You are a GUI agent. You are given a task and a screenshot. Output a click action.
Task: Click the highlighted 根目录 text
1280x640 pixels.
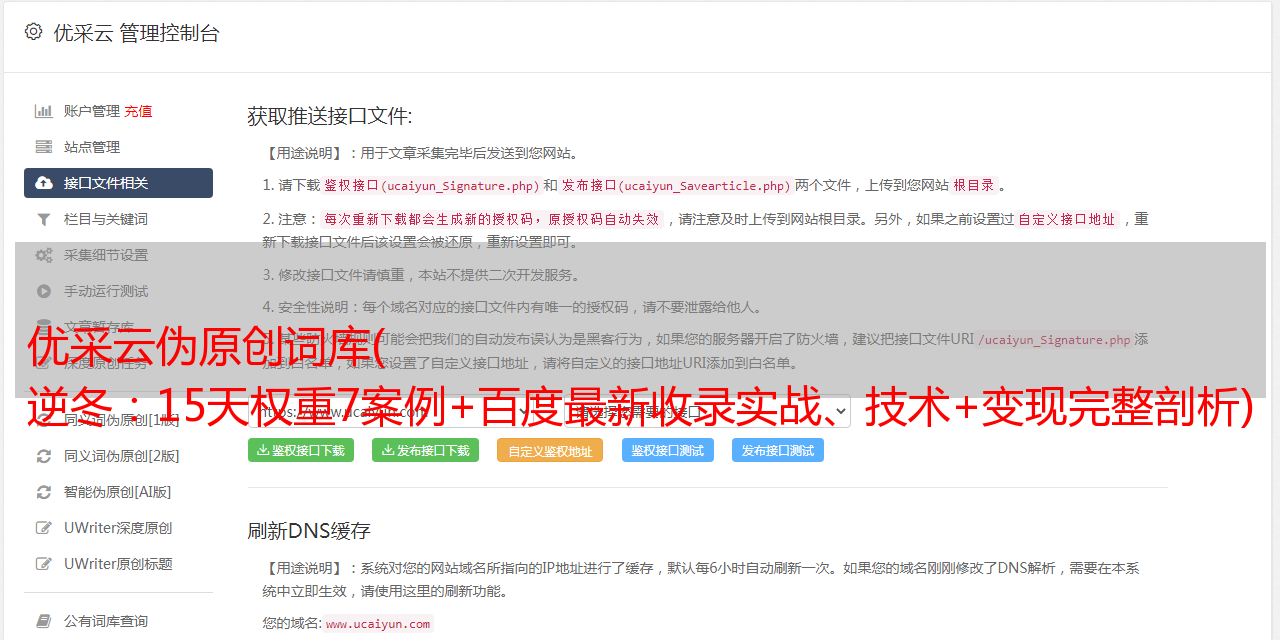point(974,185)
